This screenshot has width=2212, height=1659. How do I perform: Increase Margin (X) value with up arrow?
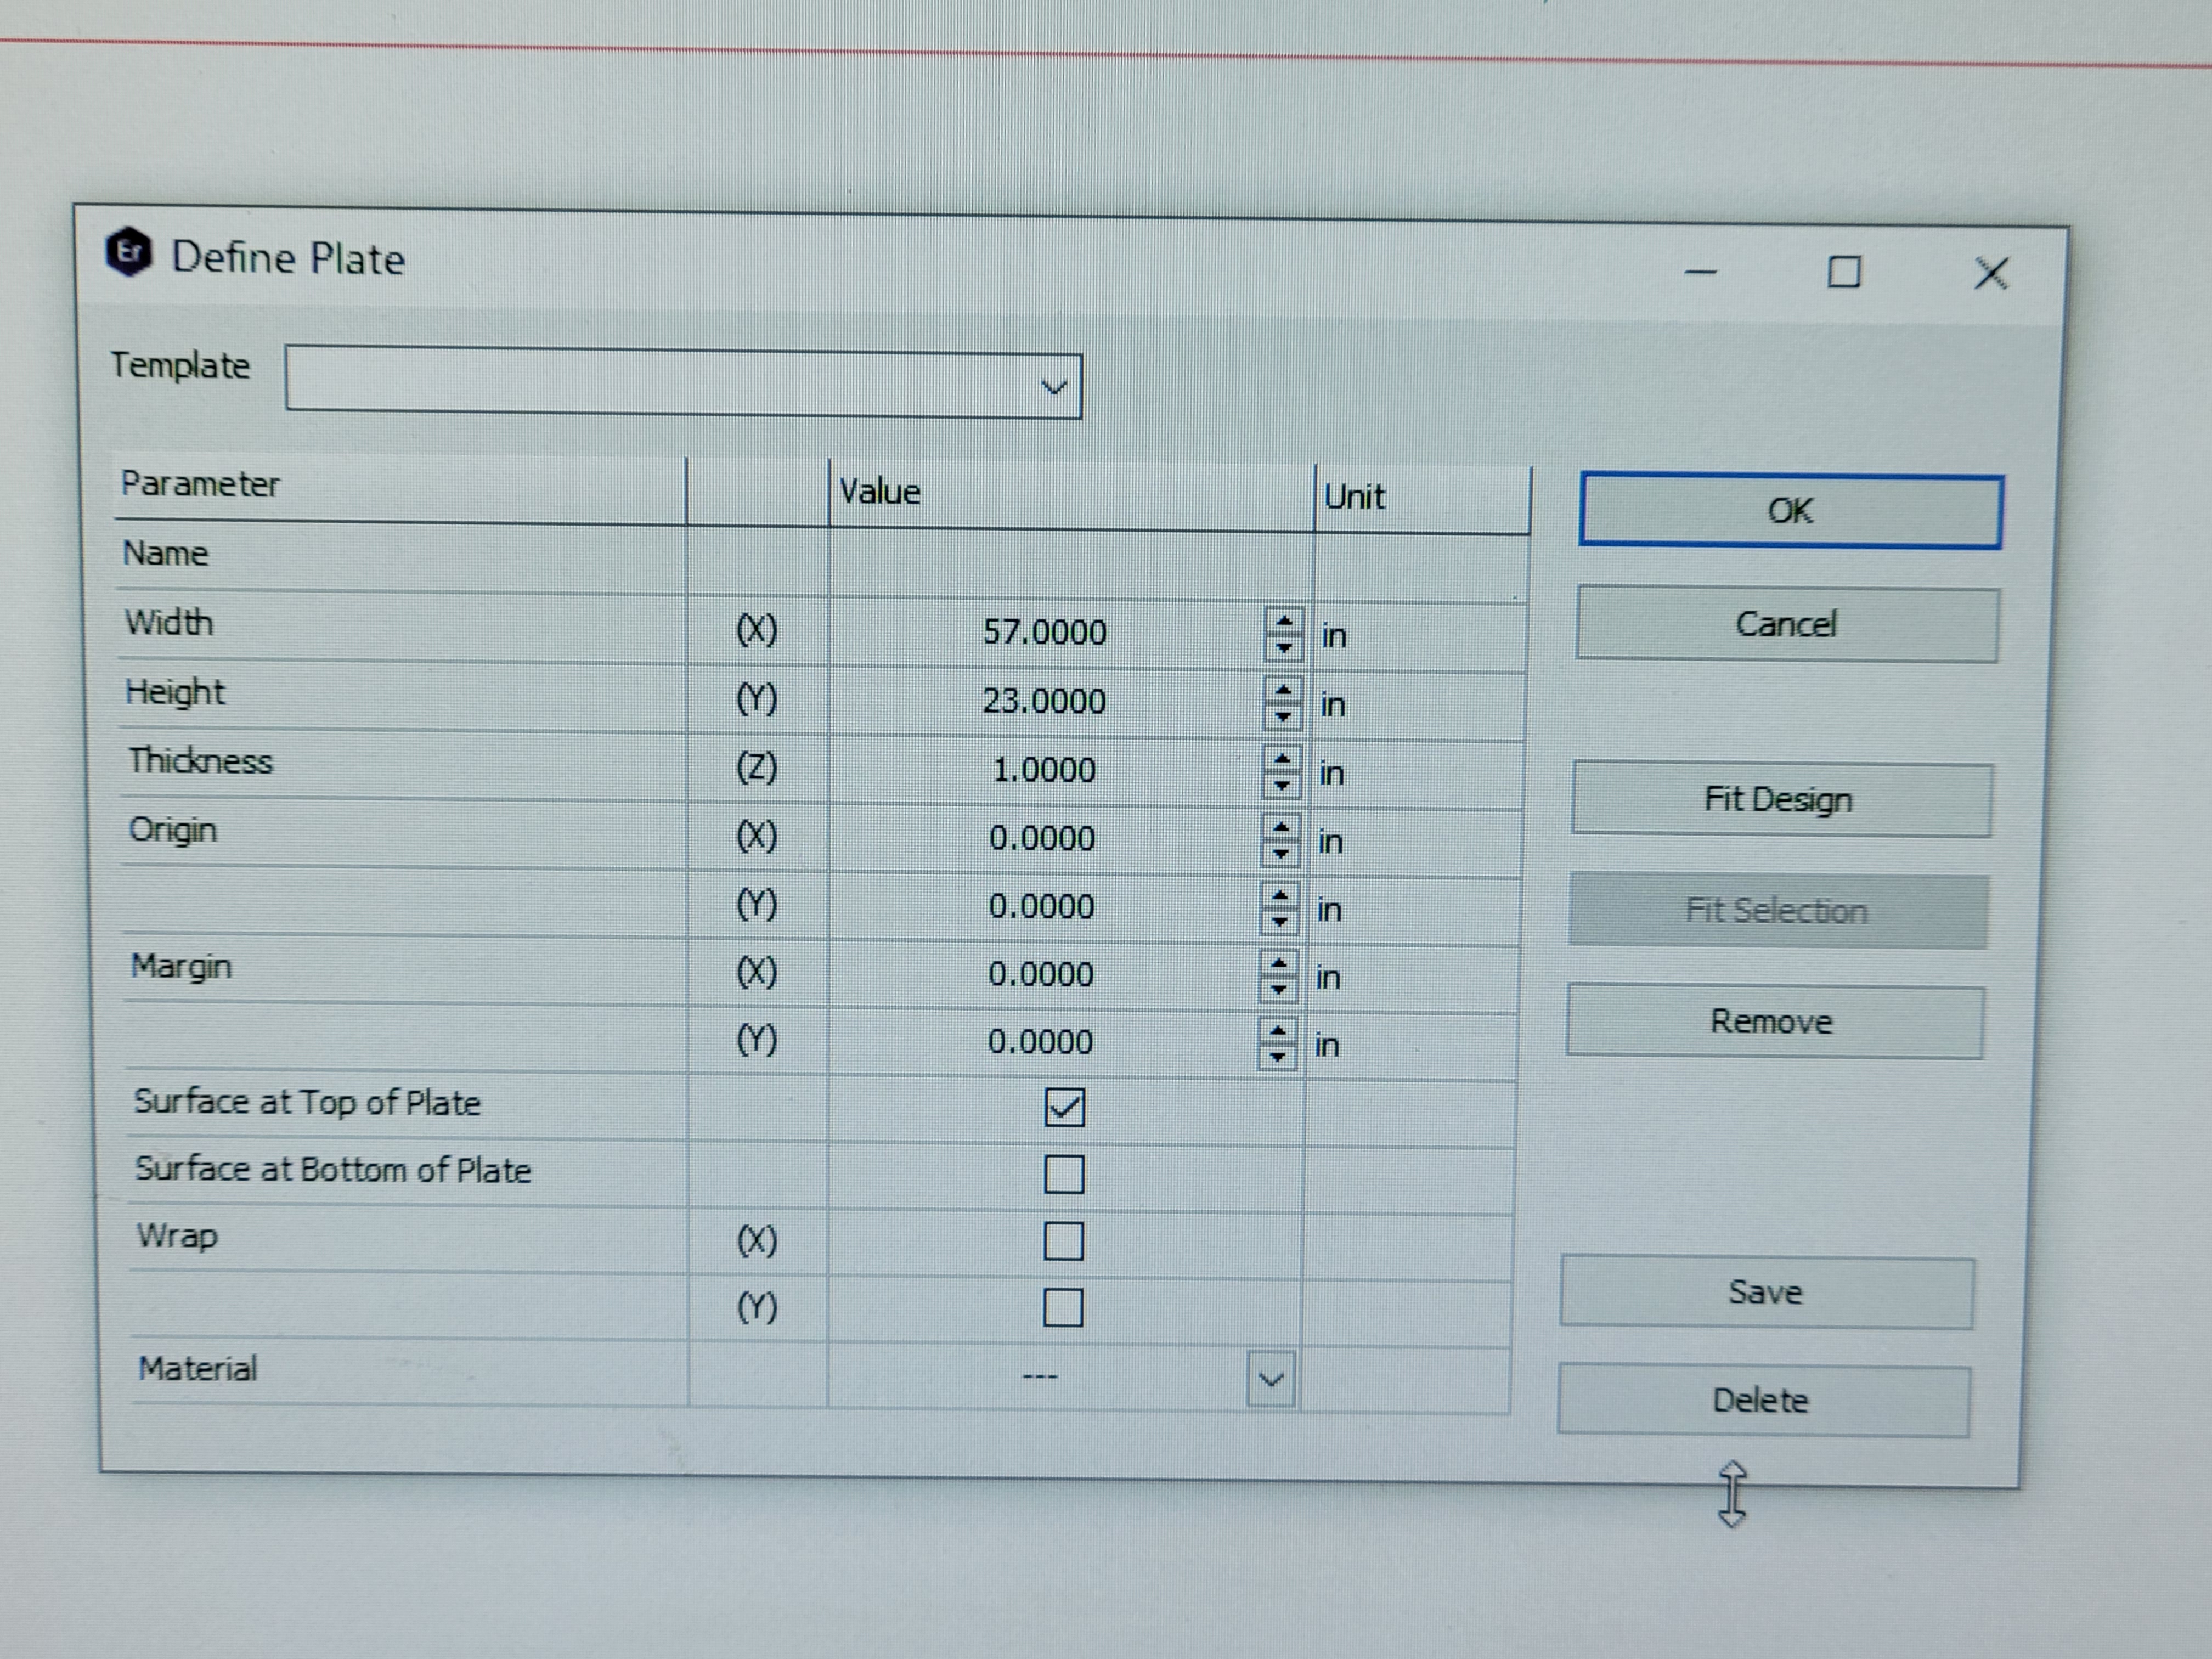click(1279, 963)
